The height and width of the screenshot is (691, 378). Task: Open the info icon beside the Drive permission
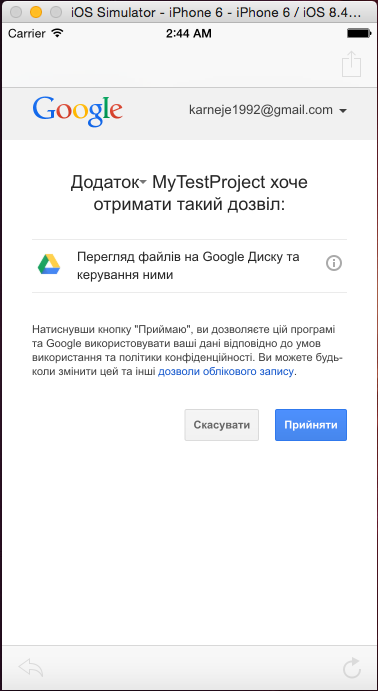334,264
